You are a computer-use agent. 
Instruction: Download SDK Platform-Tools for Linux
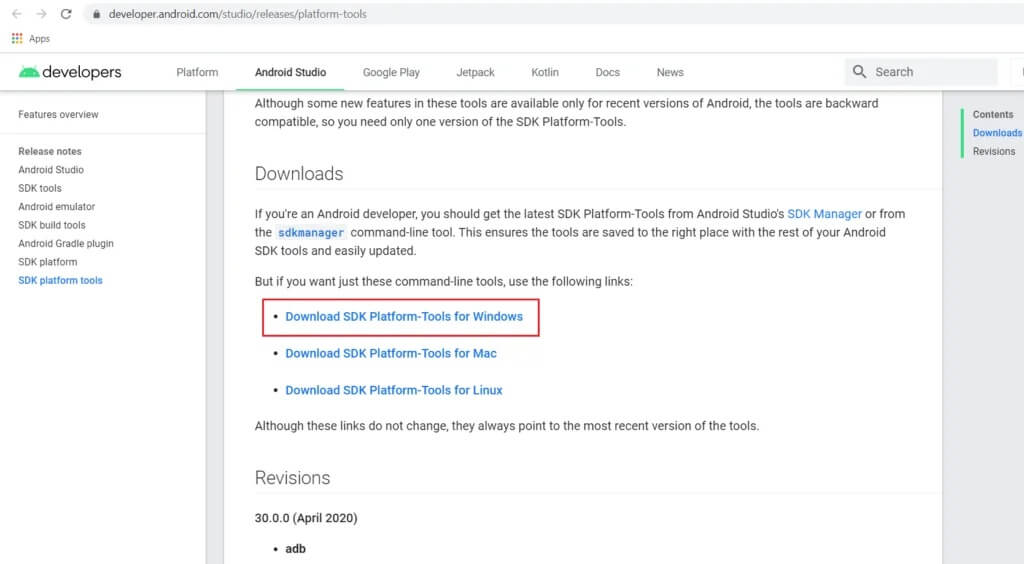click(394, 390)
